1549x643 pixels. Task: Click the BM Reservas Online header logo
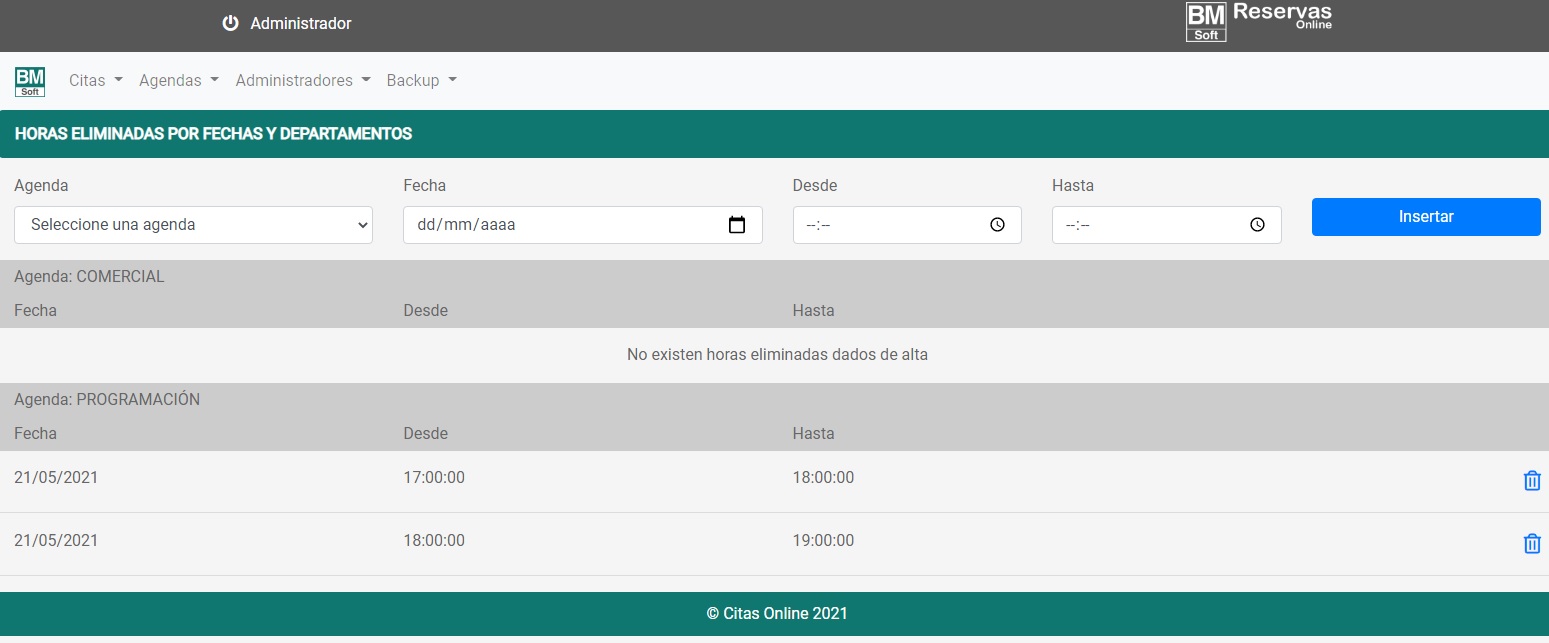point(1258,22)
